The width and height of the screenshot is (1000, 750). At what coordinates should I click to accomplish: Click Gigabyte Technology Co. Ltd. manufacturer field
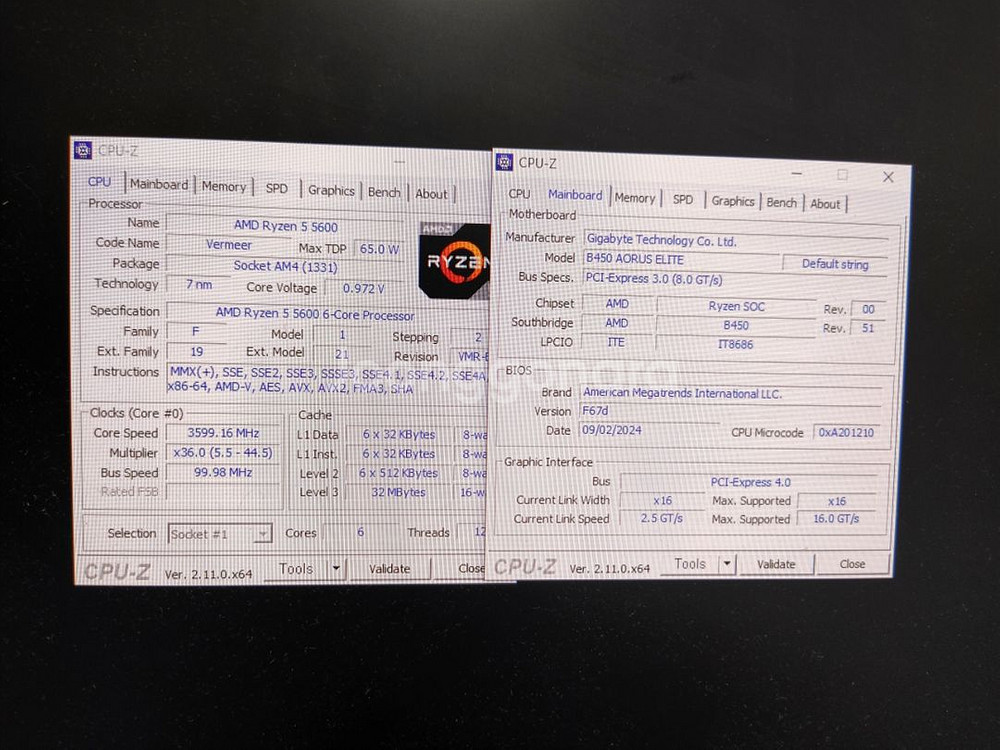pos(735,241)
